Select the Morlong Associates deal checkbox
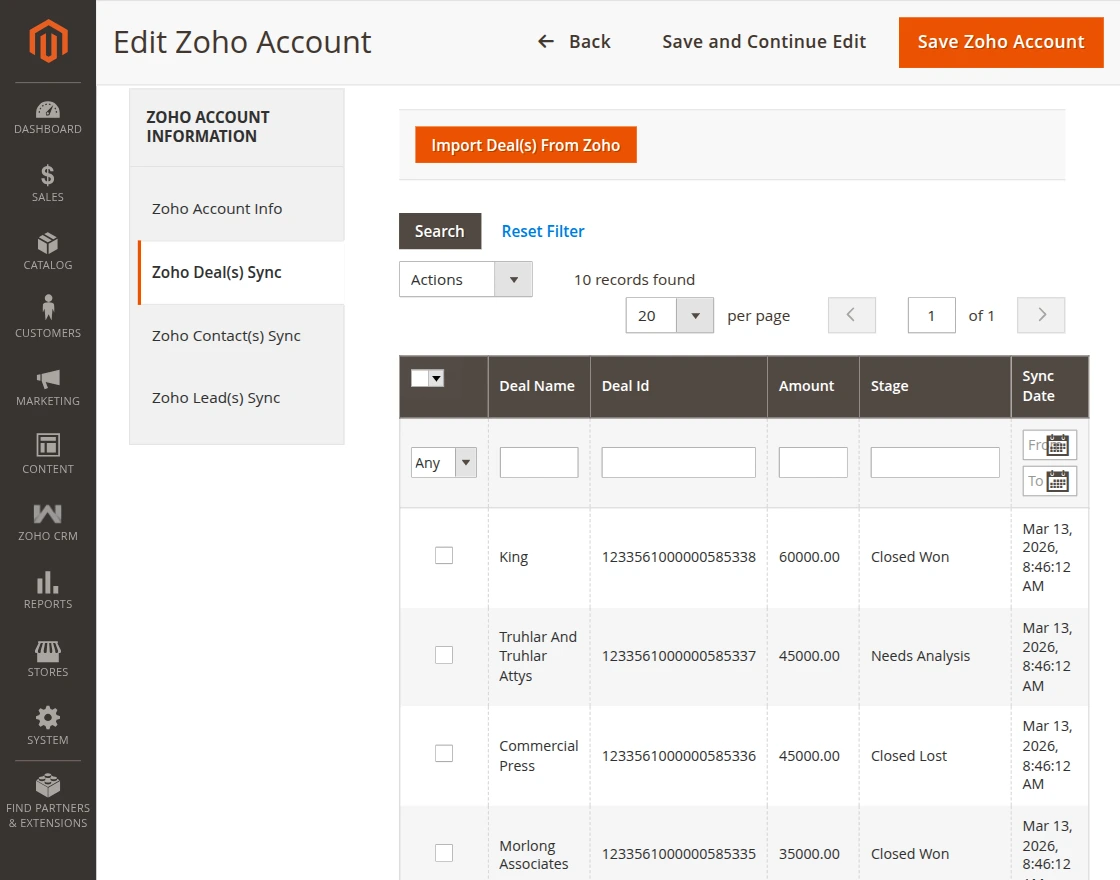This screenshot has width=1120, height=880. (444, 852)
